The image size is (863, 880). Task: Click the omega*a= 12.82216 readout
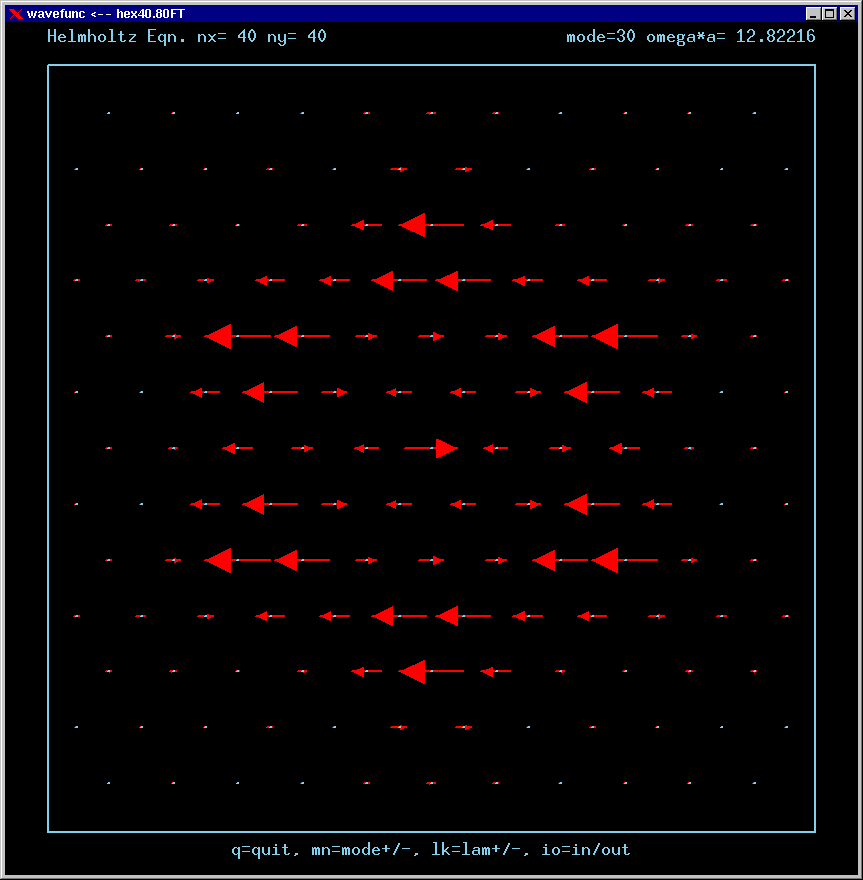click(730, 37)
